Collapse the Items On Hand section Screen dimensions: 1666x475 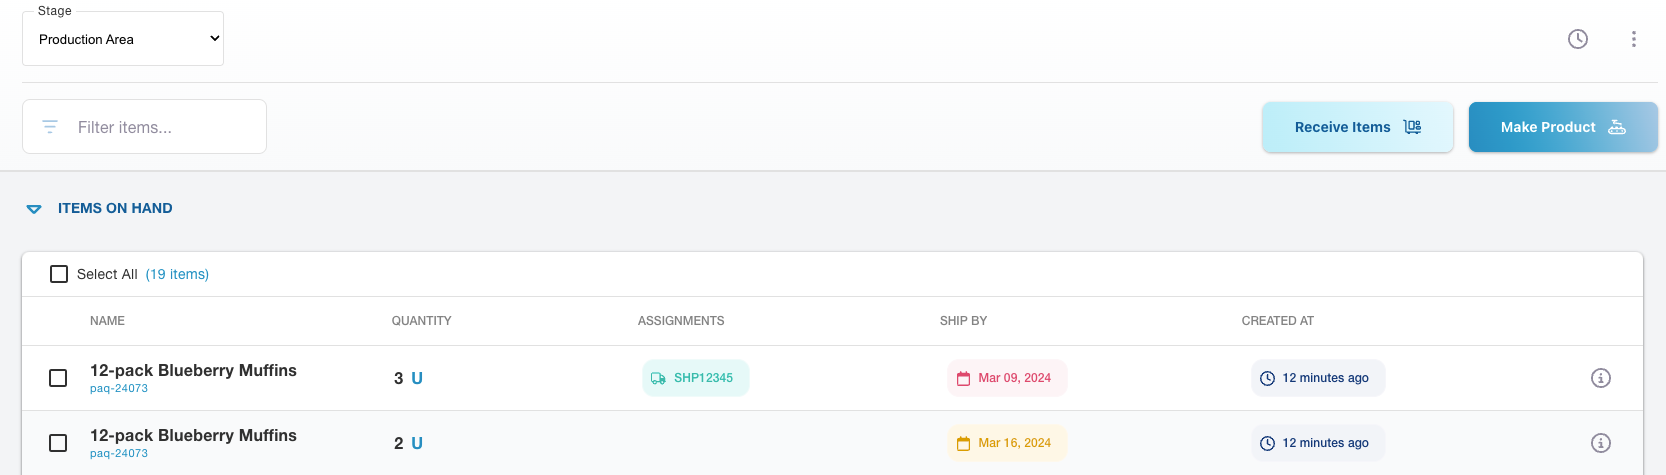coord(34,209)
